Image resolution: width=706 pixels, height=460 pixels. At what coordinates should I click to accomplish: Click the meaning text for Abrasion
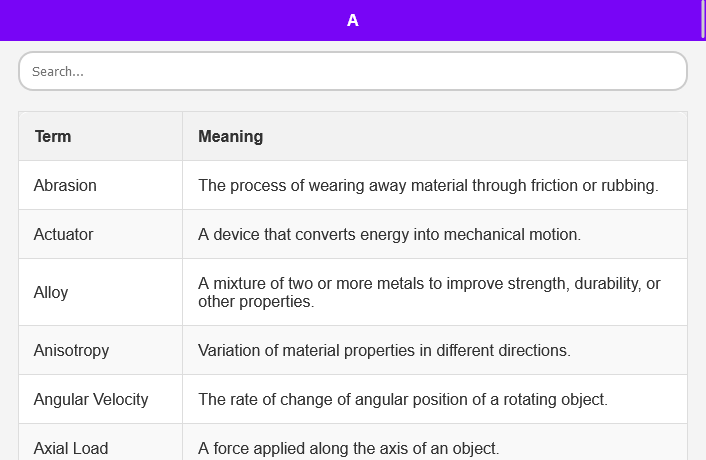pos(428,185)
